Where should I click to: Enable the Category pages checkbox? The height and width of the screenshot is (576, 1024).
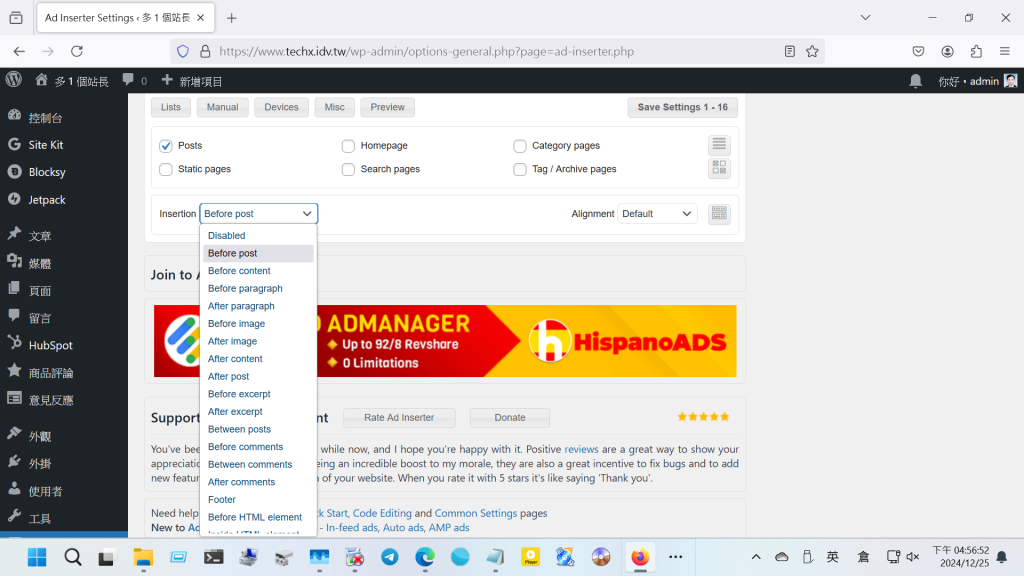[x=520, y=146]
